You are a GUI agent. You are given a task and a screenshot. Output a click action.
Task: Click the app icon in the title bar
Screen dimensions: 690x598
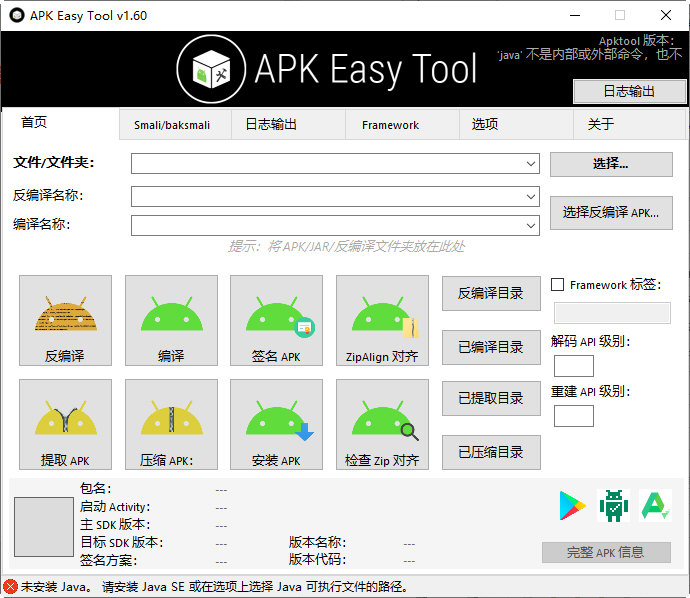click(17, 15)
